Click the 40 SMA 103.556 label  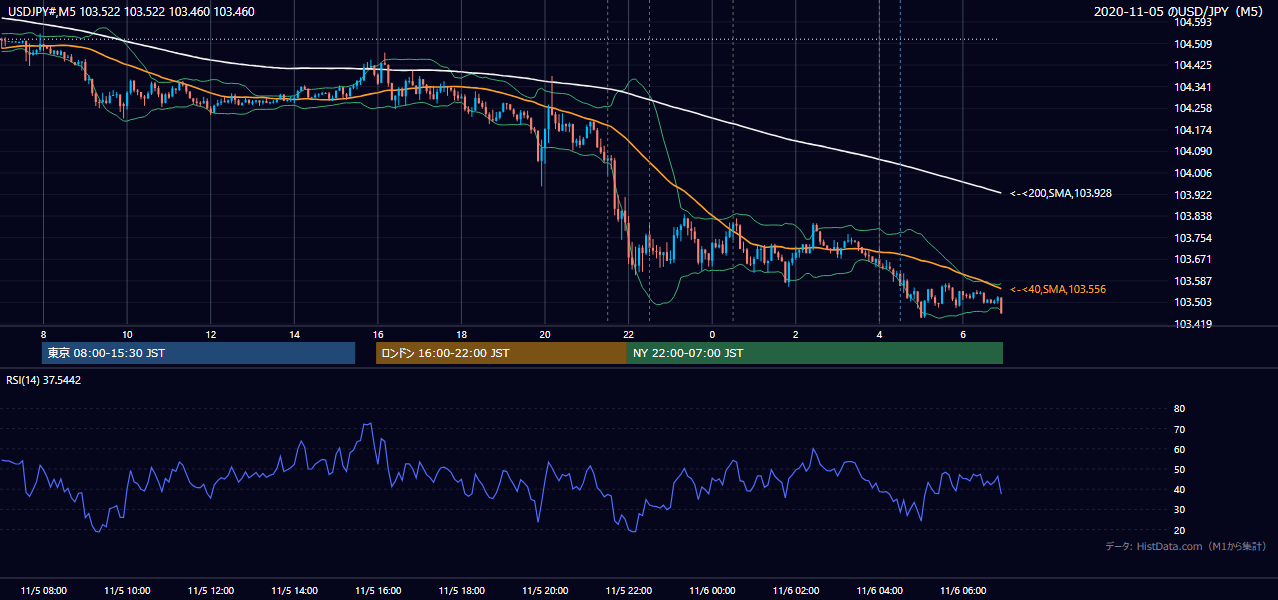point(1058,289)
